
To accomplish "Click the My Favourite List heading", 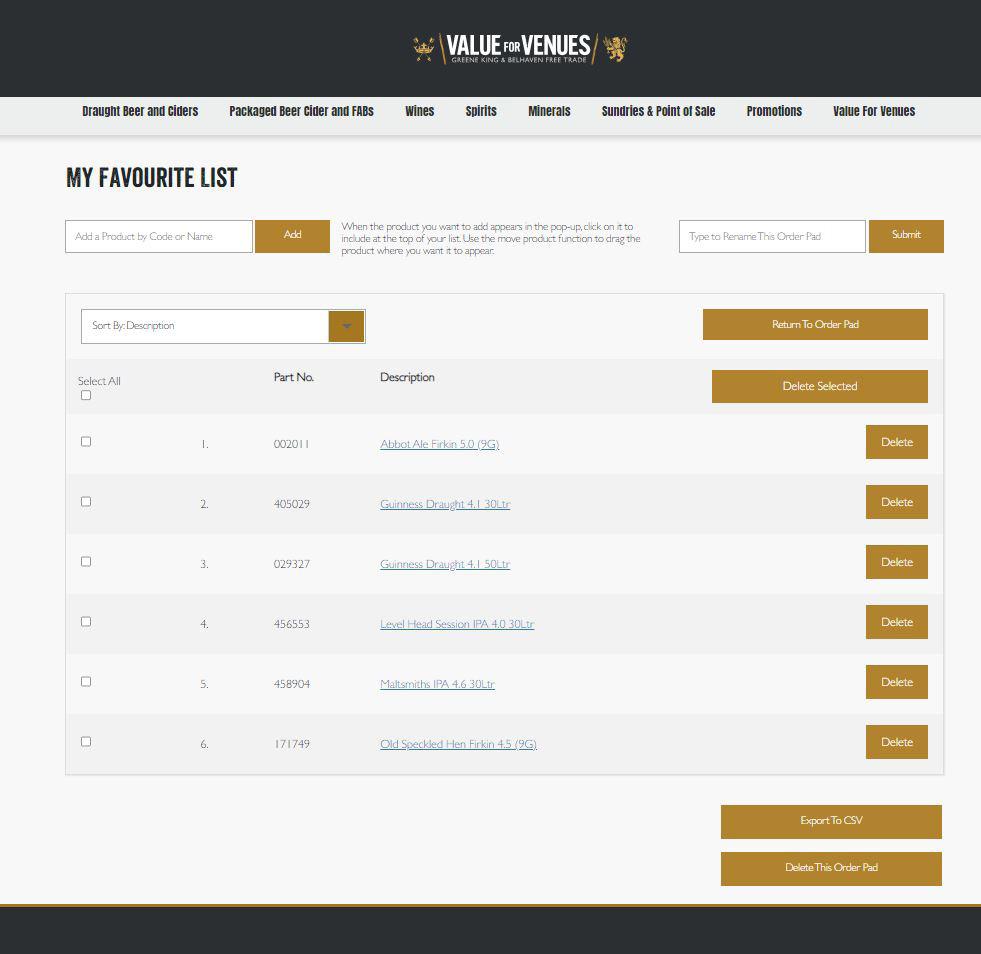I will pyautogui.click(x=151, y=178).
